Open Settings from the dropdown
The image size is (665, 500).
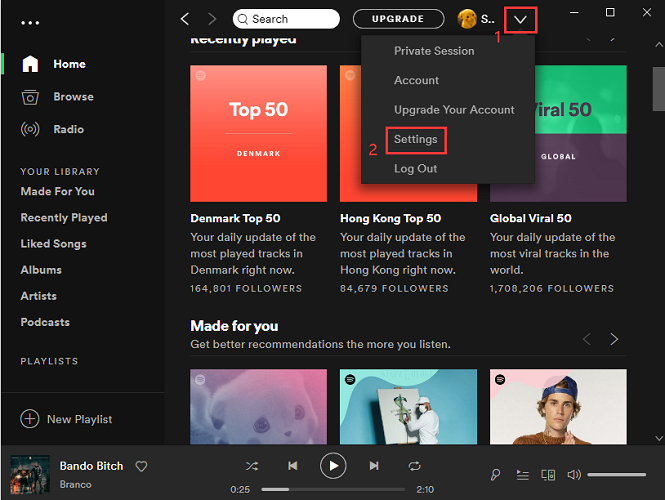click(x=416, y=140)
